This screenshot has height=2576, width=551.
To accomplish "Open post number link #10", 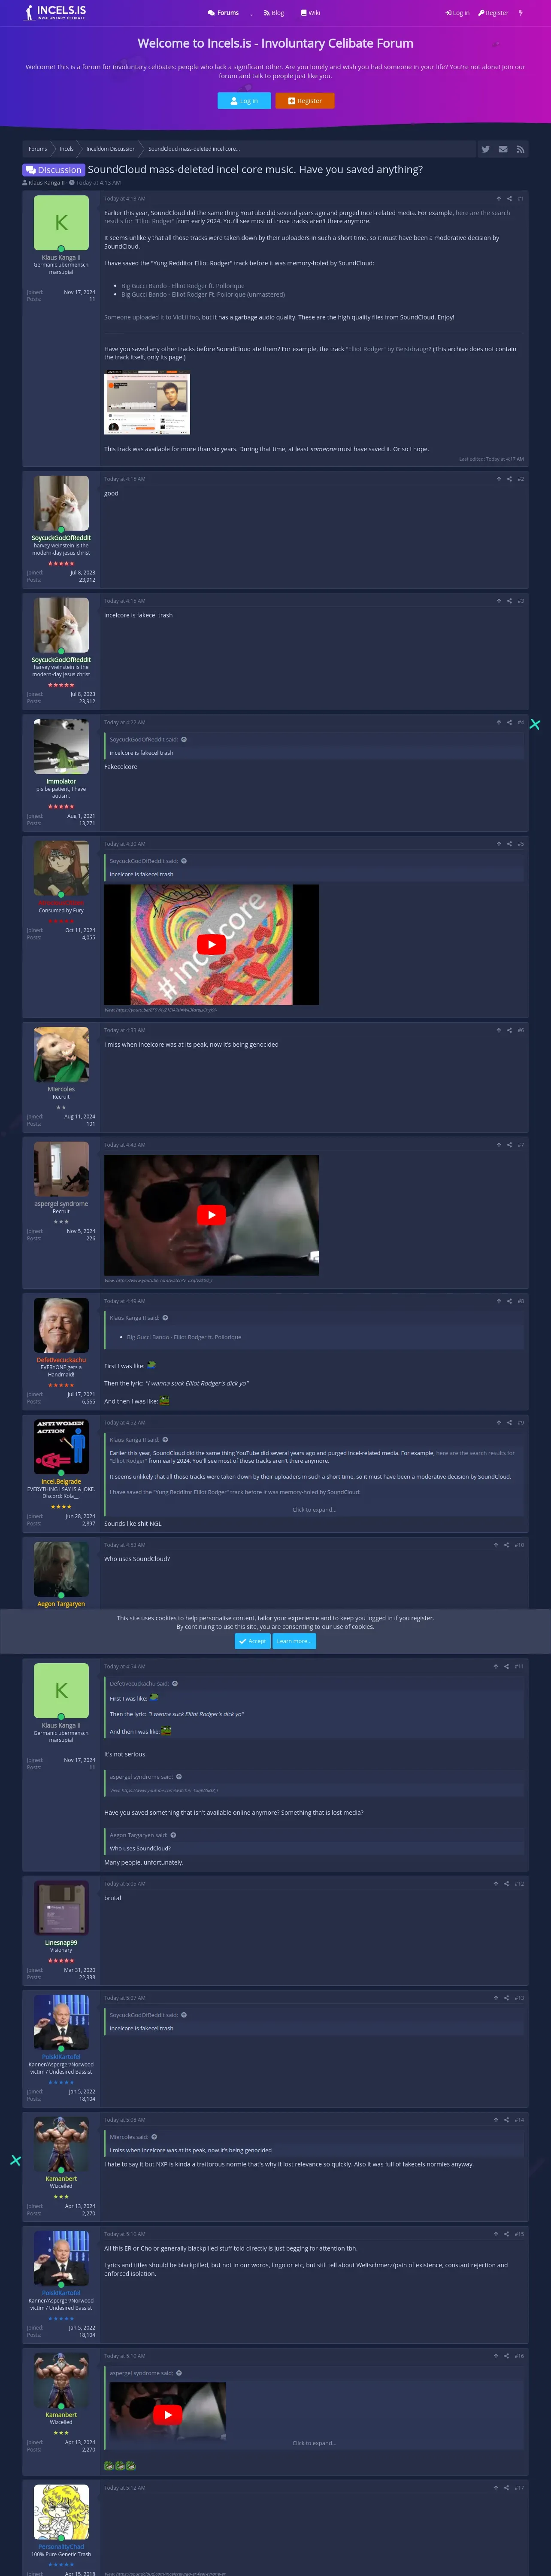I will (x=519, y=1545).
